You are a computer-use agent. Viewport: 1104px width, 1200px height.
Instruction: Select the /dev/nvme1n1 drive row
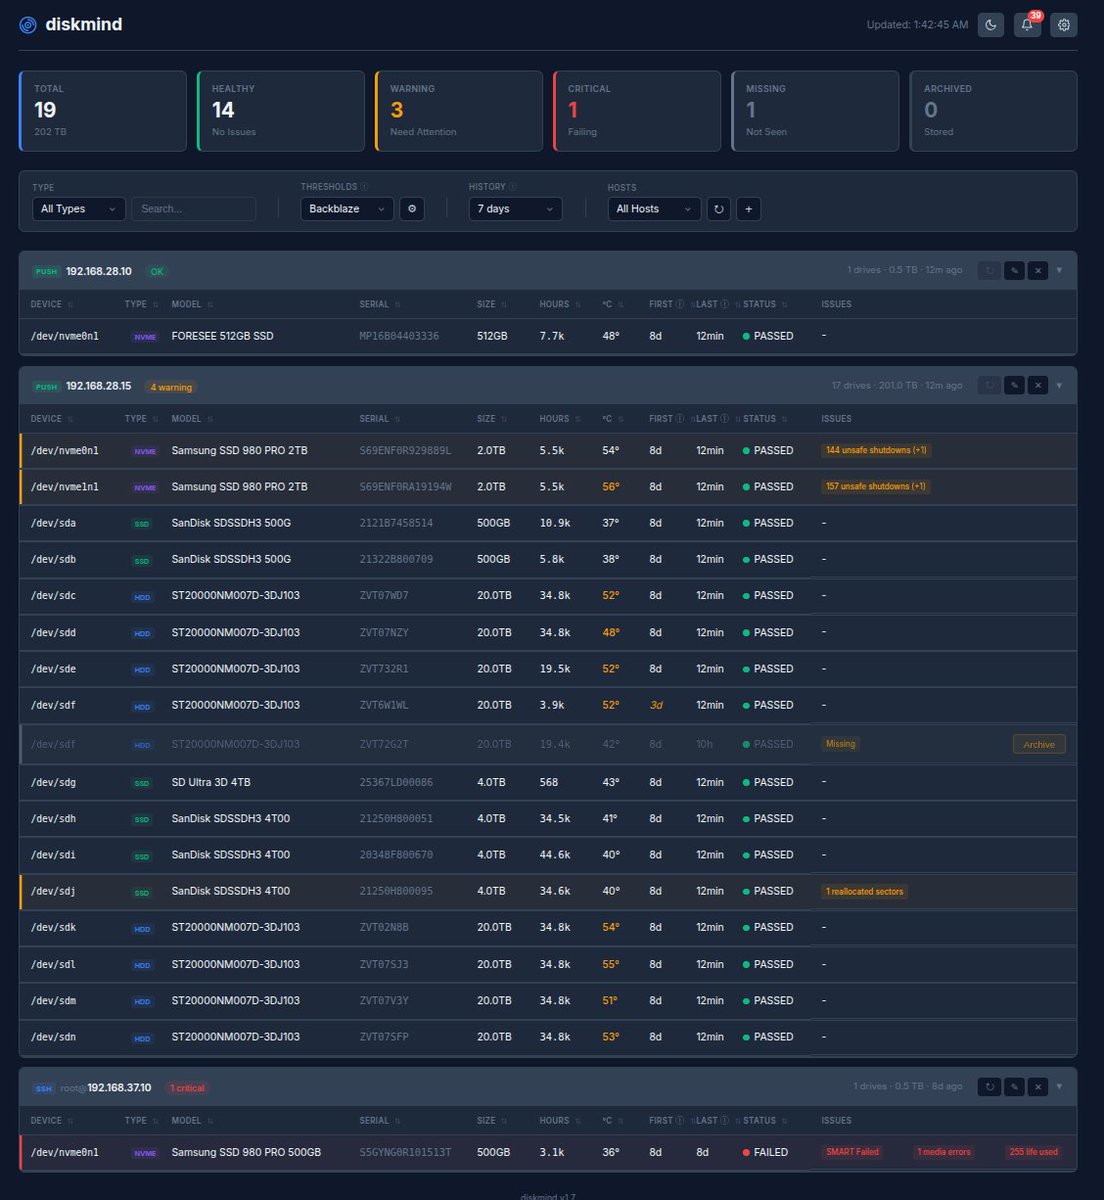tap(548, 487)
